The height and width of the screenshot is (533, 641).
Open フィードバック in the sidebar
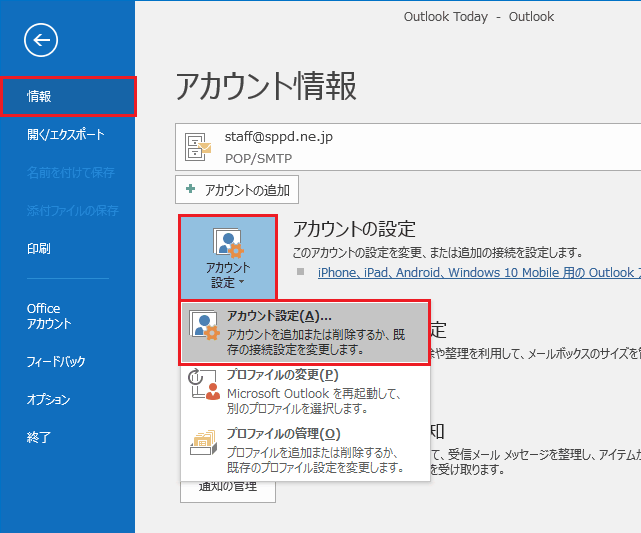[x=56, y=361]
